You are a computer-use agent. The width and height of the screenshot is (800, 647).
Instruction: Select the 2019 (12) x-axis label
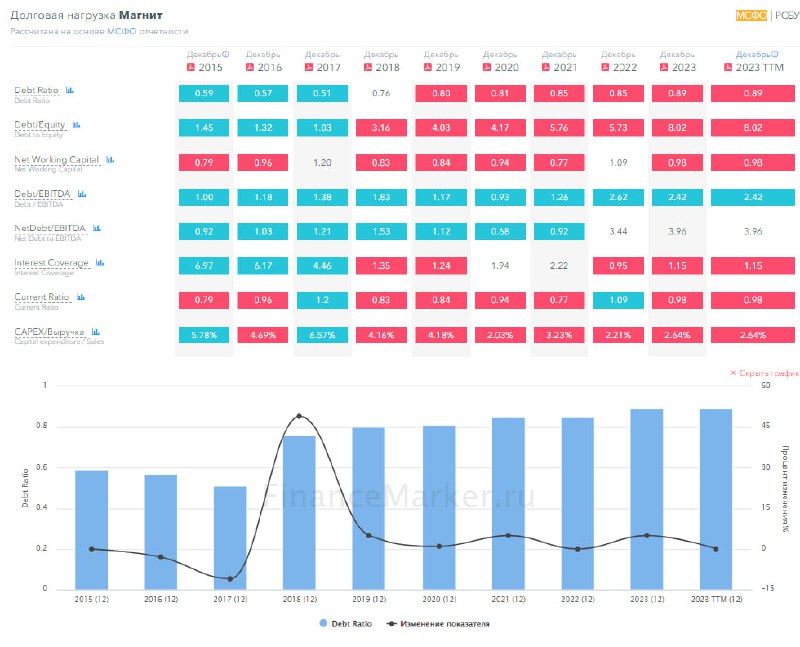tap(369, 599)
